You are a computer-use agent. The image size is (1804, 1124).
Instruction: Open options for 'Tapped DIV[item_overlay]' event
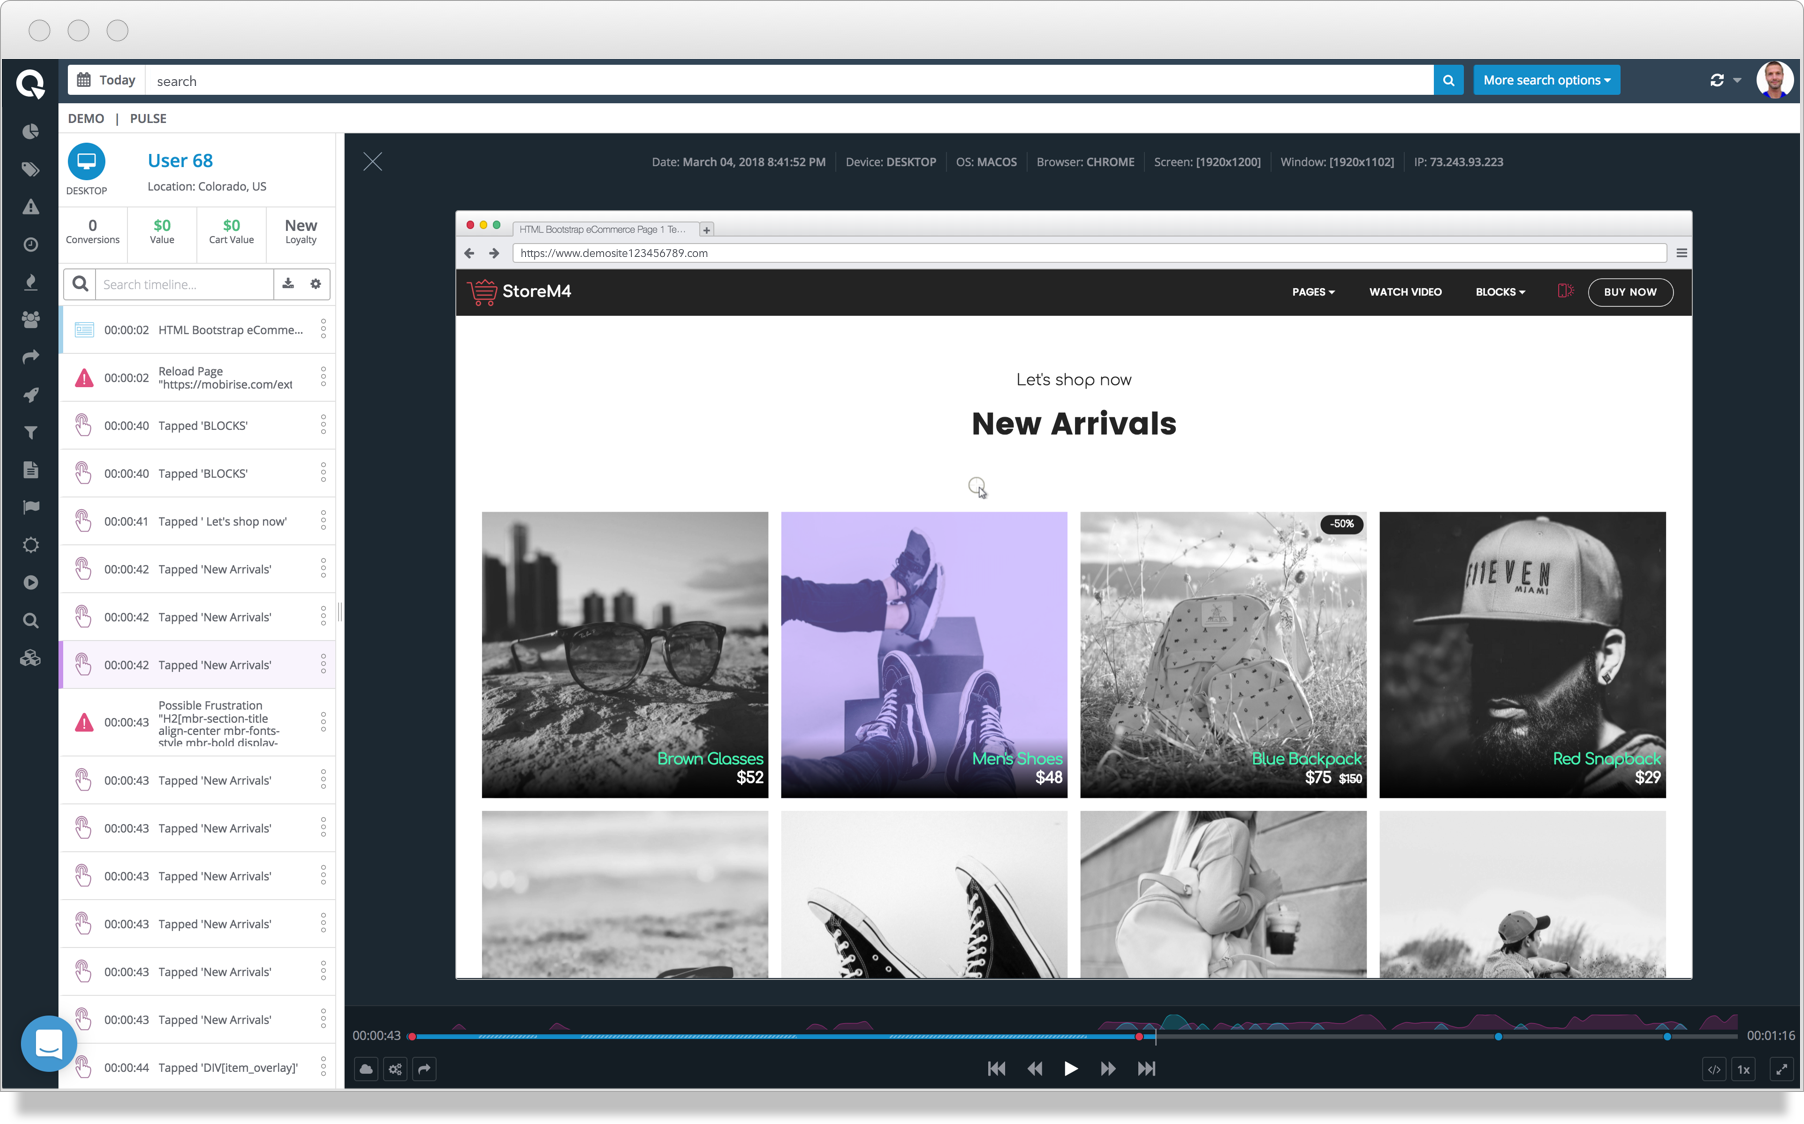323,1068
